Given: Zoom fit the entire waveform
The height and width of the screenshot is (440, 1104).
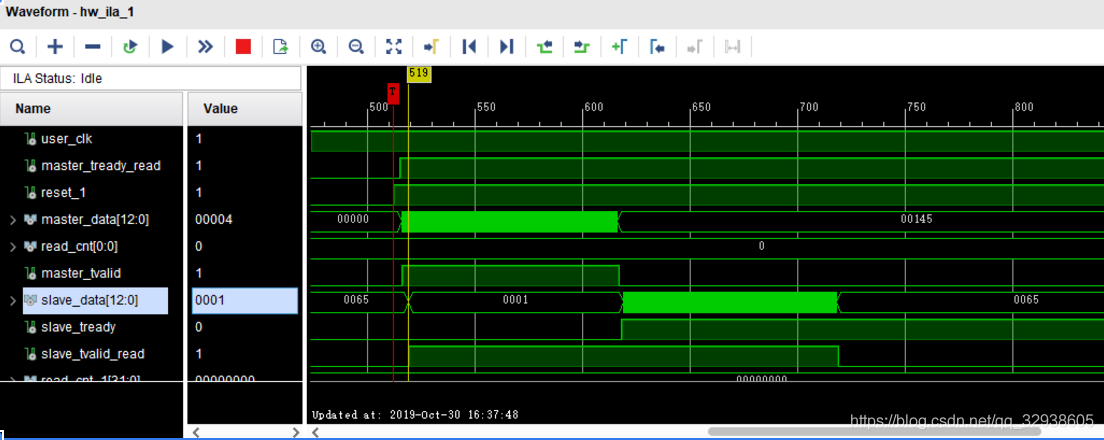Looking at the screenshot, I should point(394,47).
